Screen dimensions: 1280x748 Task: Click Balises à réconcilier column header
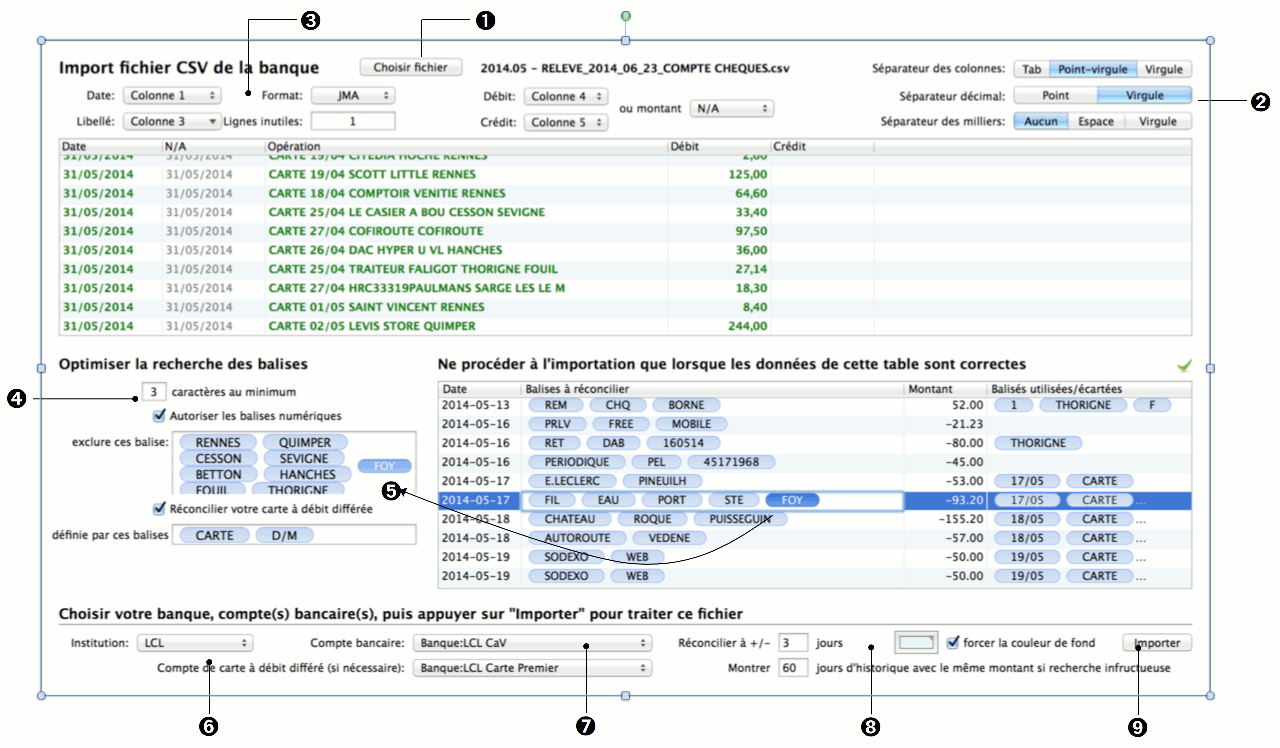point(711,389)
